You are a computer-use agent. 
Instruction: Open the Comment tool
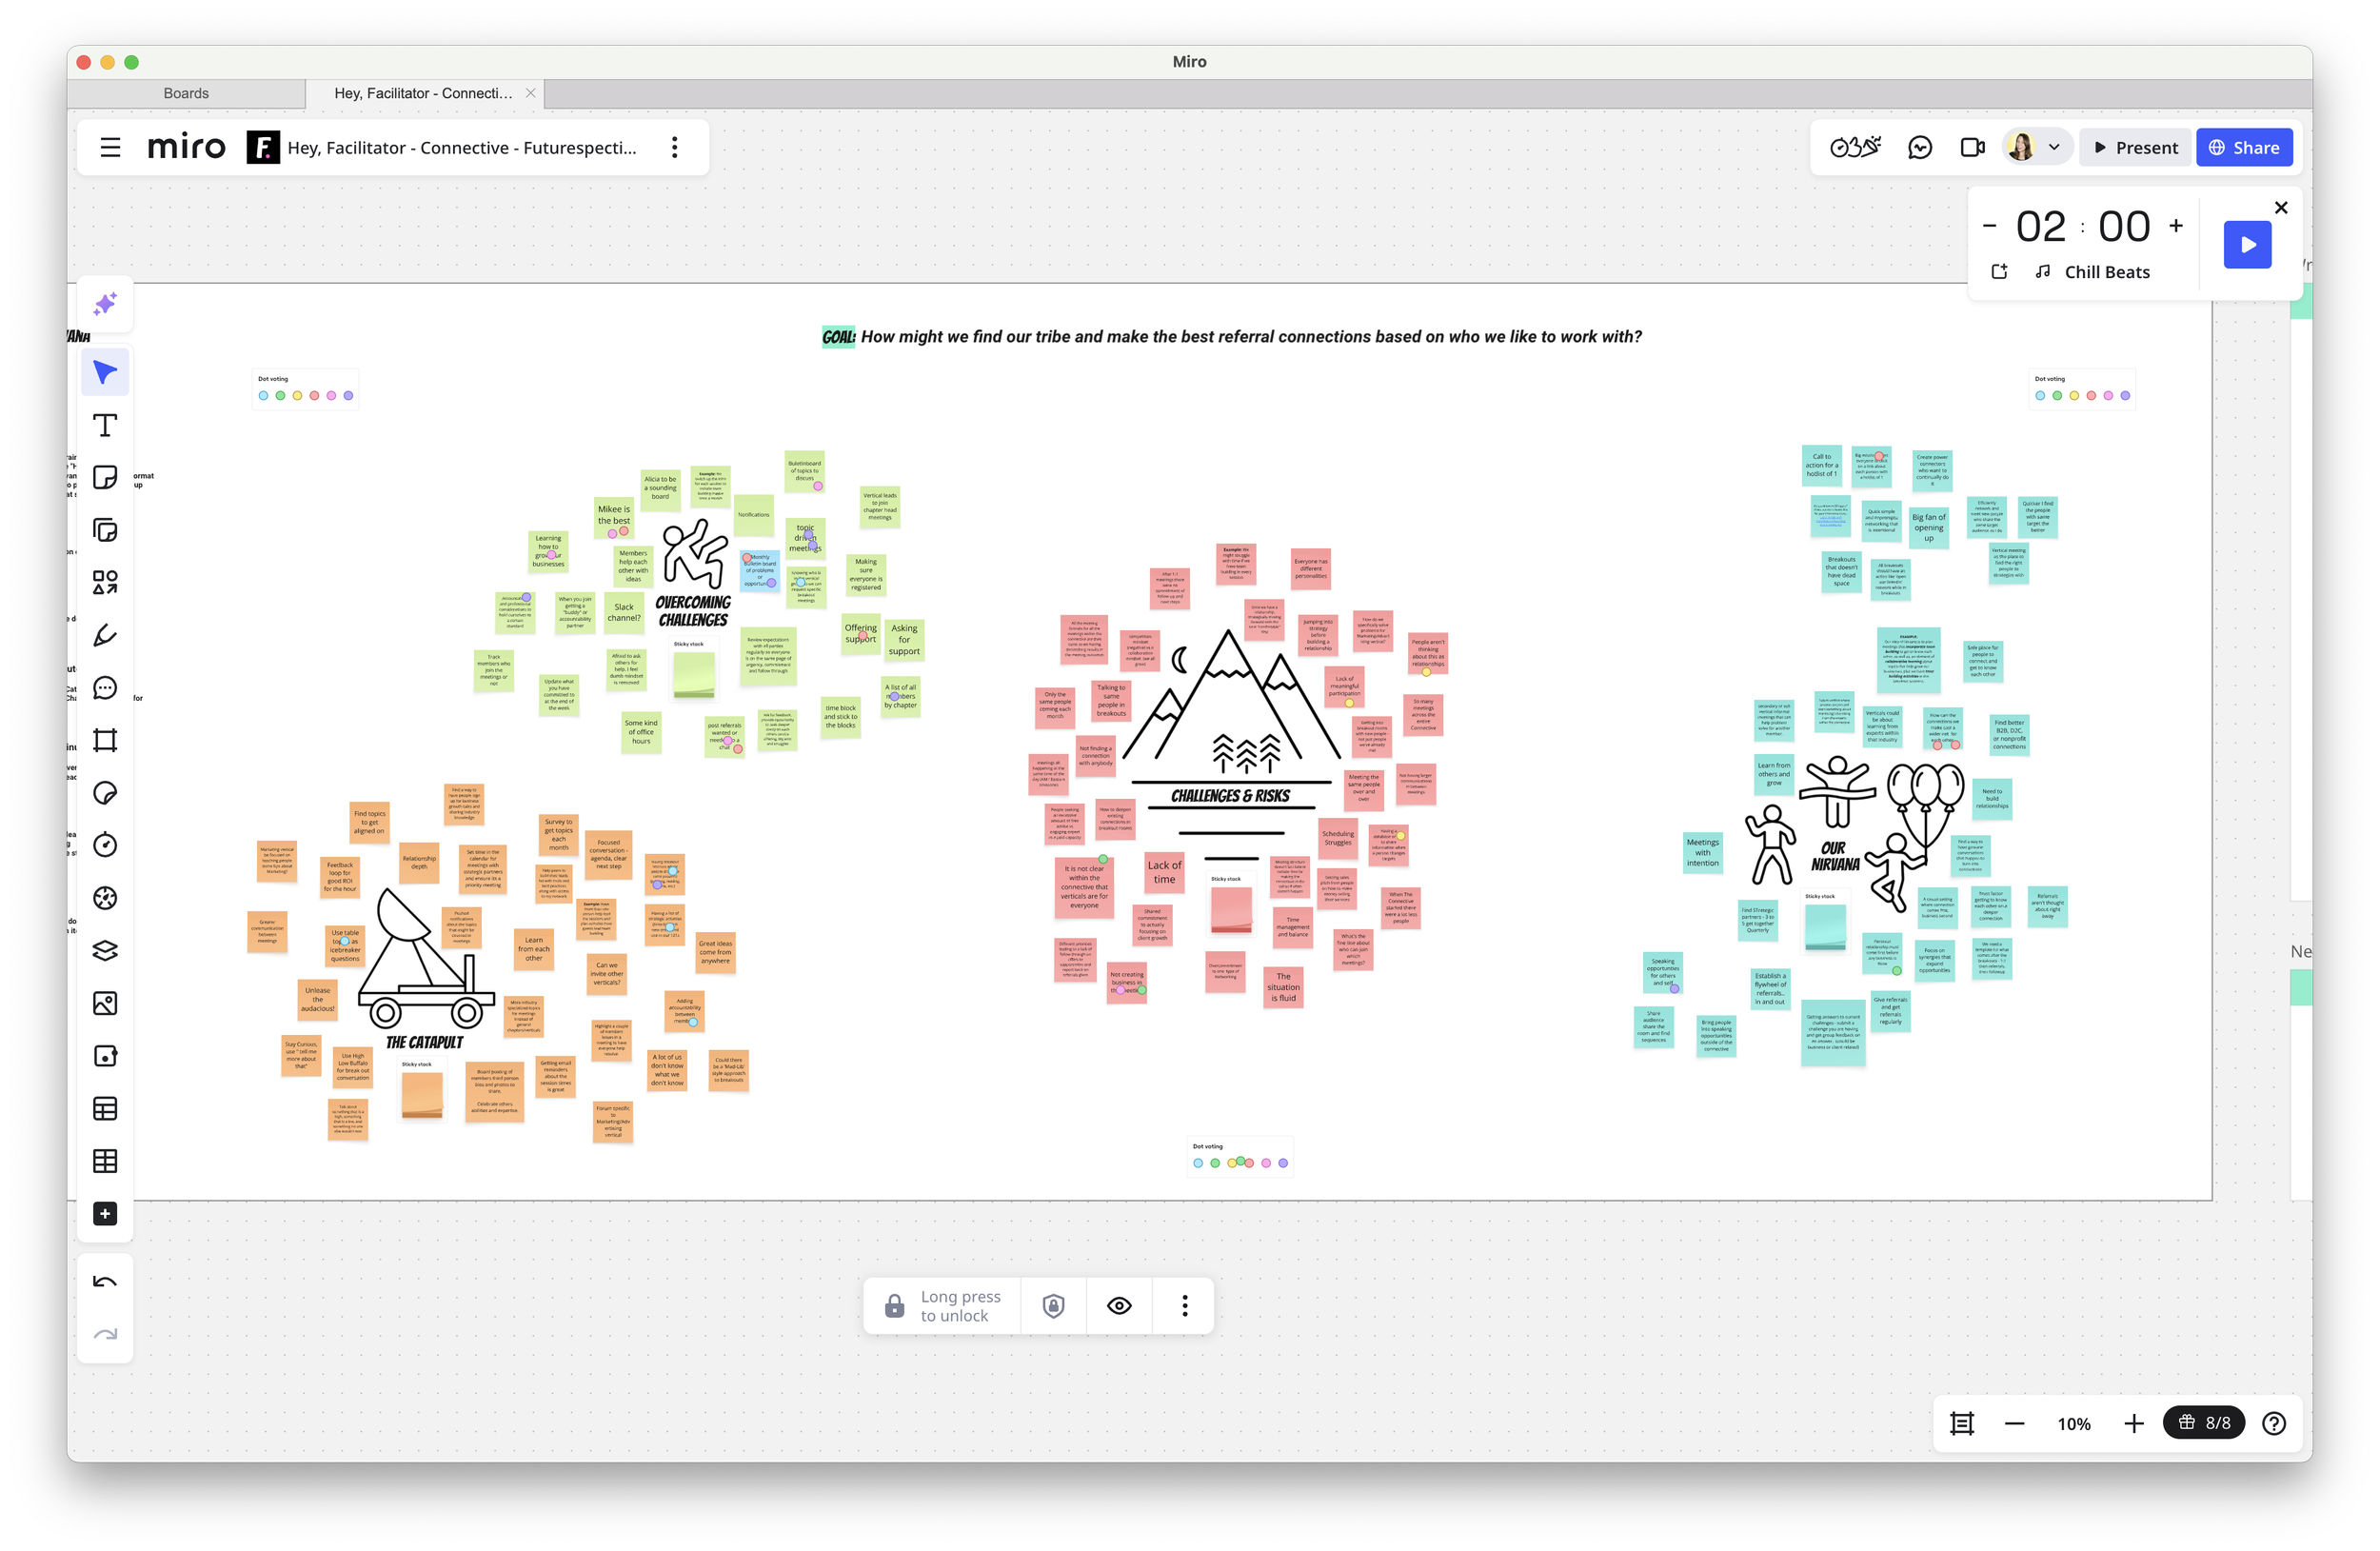tap(105, 688)
